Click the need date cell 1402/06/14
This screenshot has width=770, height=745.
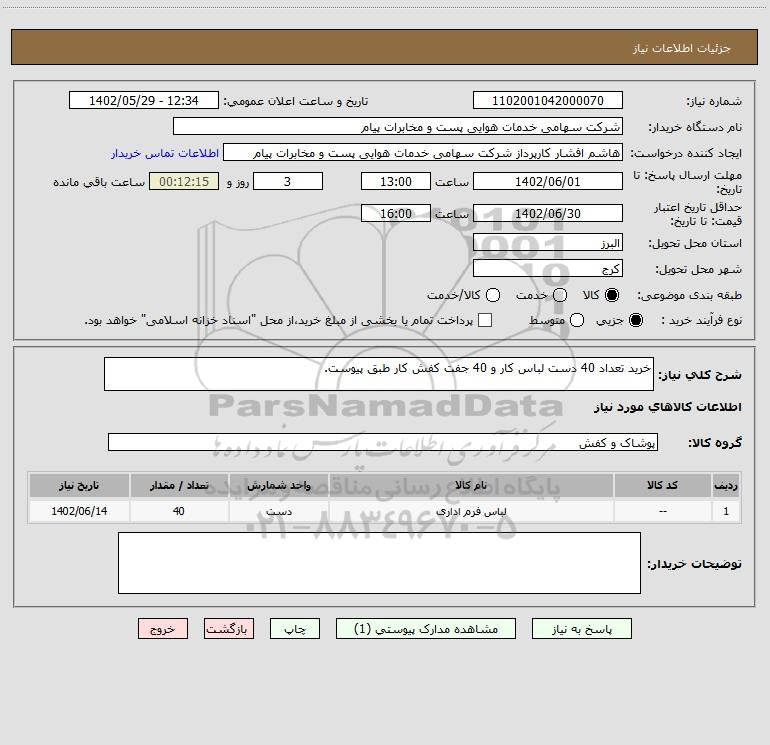coord(79,511)
